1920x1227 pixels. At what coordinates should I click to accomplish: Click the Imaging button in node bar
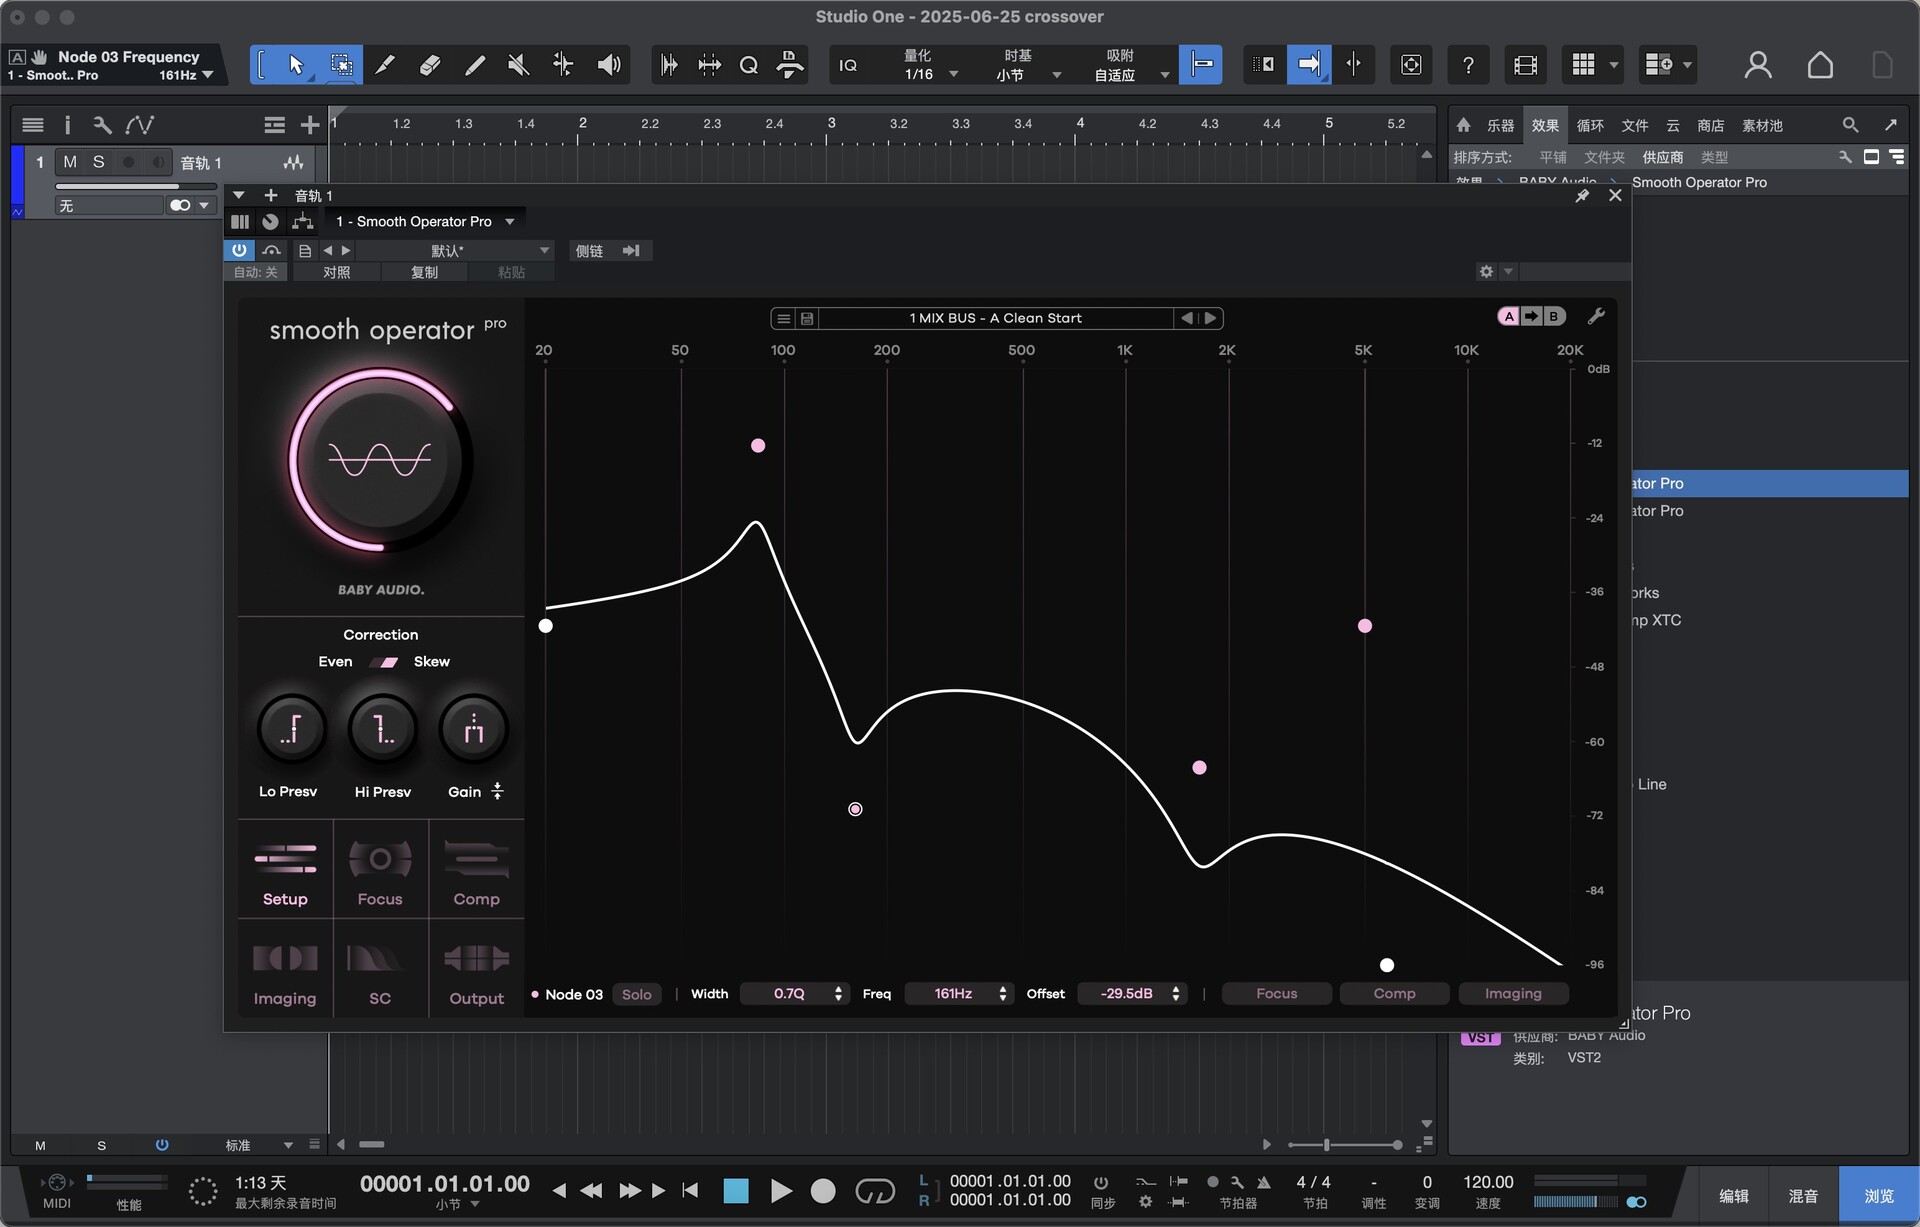(x=1513, y=994)
